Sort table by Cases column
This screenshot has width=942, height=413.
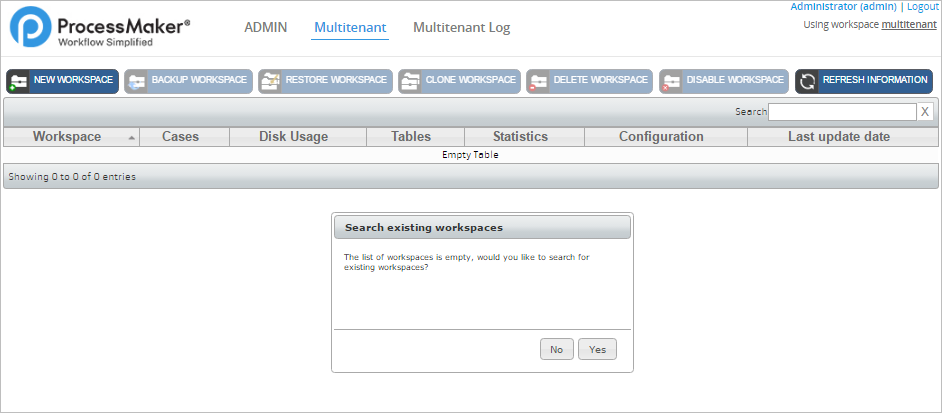coord(180,137)
